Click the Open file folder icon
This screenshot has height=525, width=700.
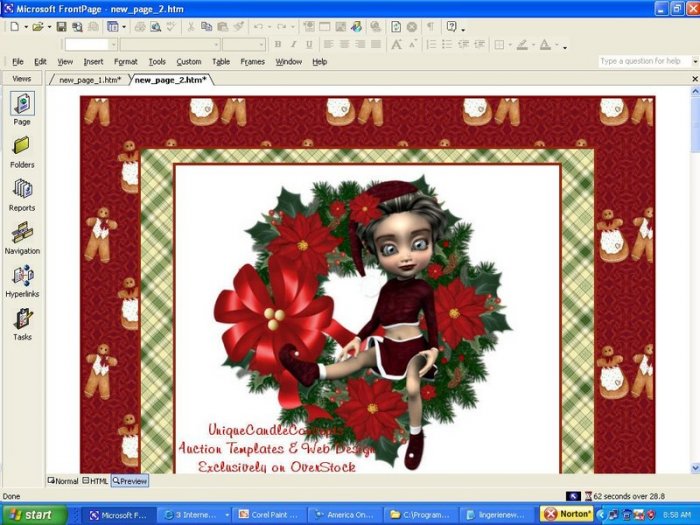click(x=38, y=27)
